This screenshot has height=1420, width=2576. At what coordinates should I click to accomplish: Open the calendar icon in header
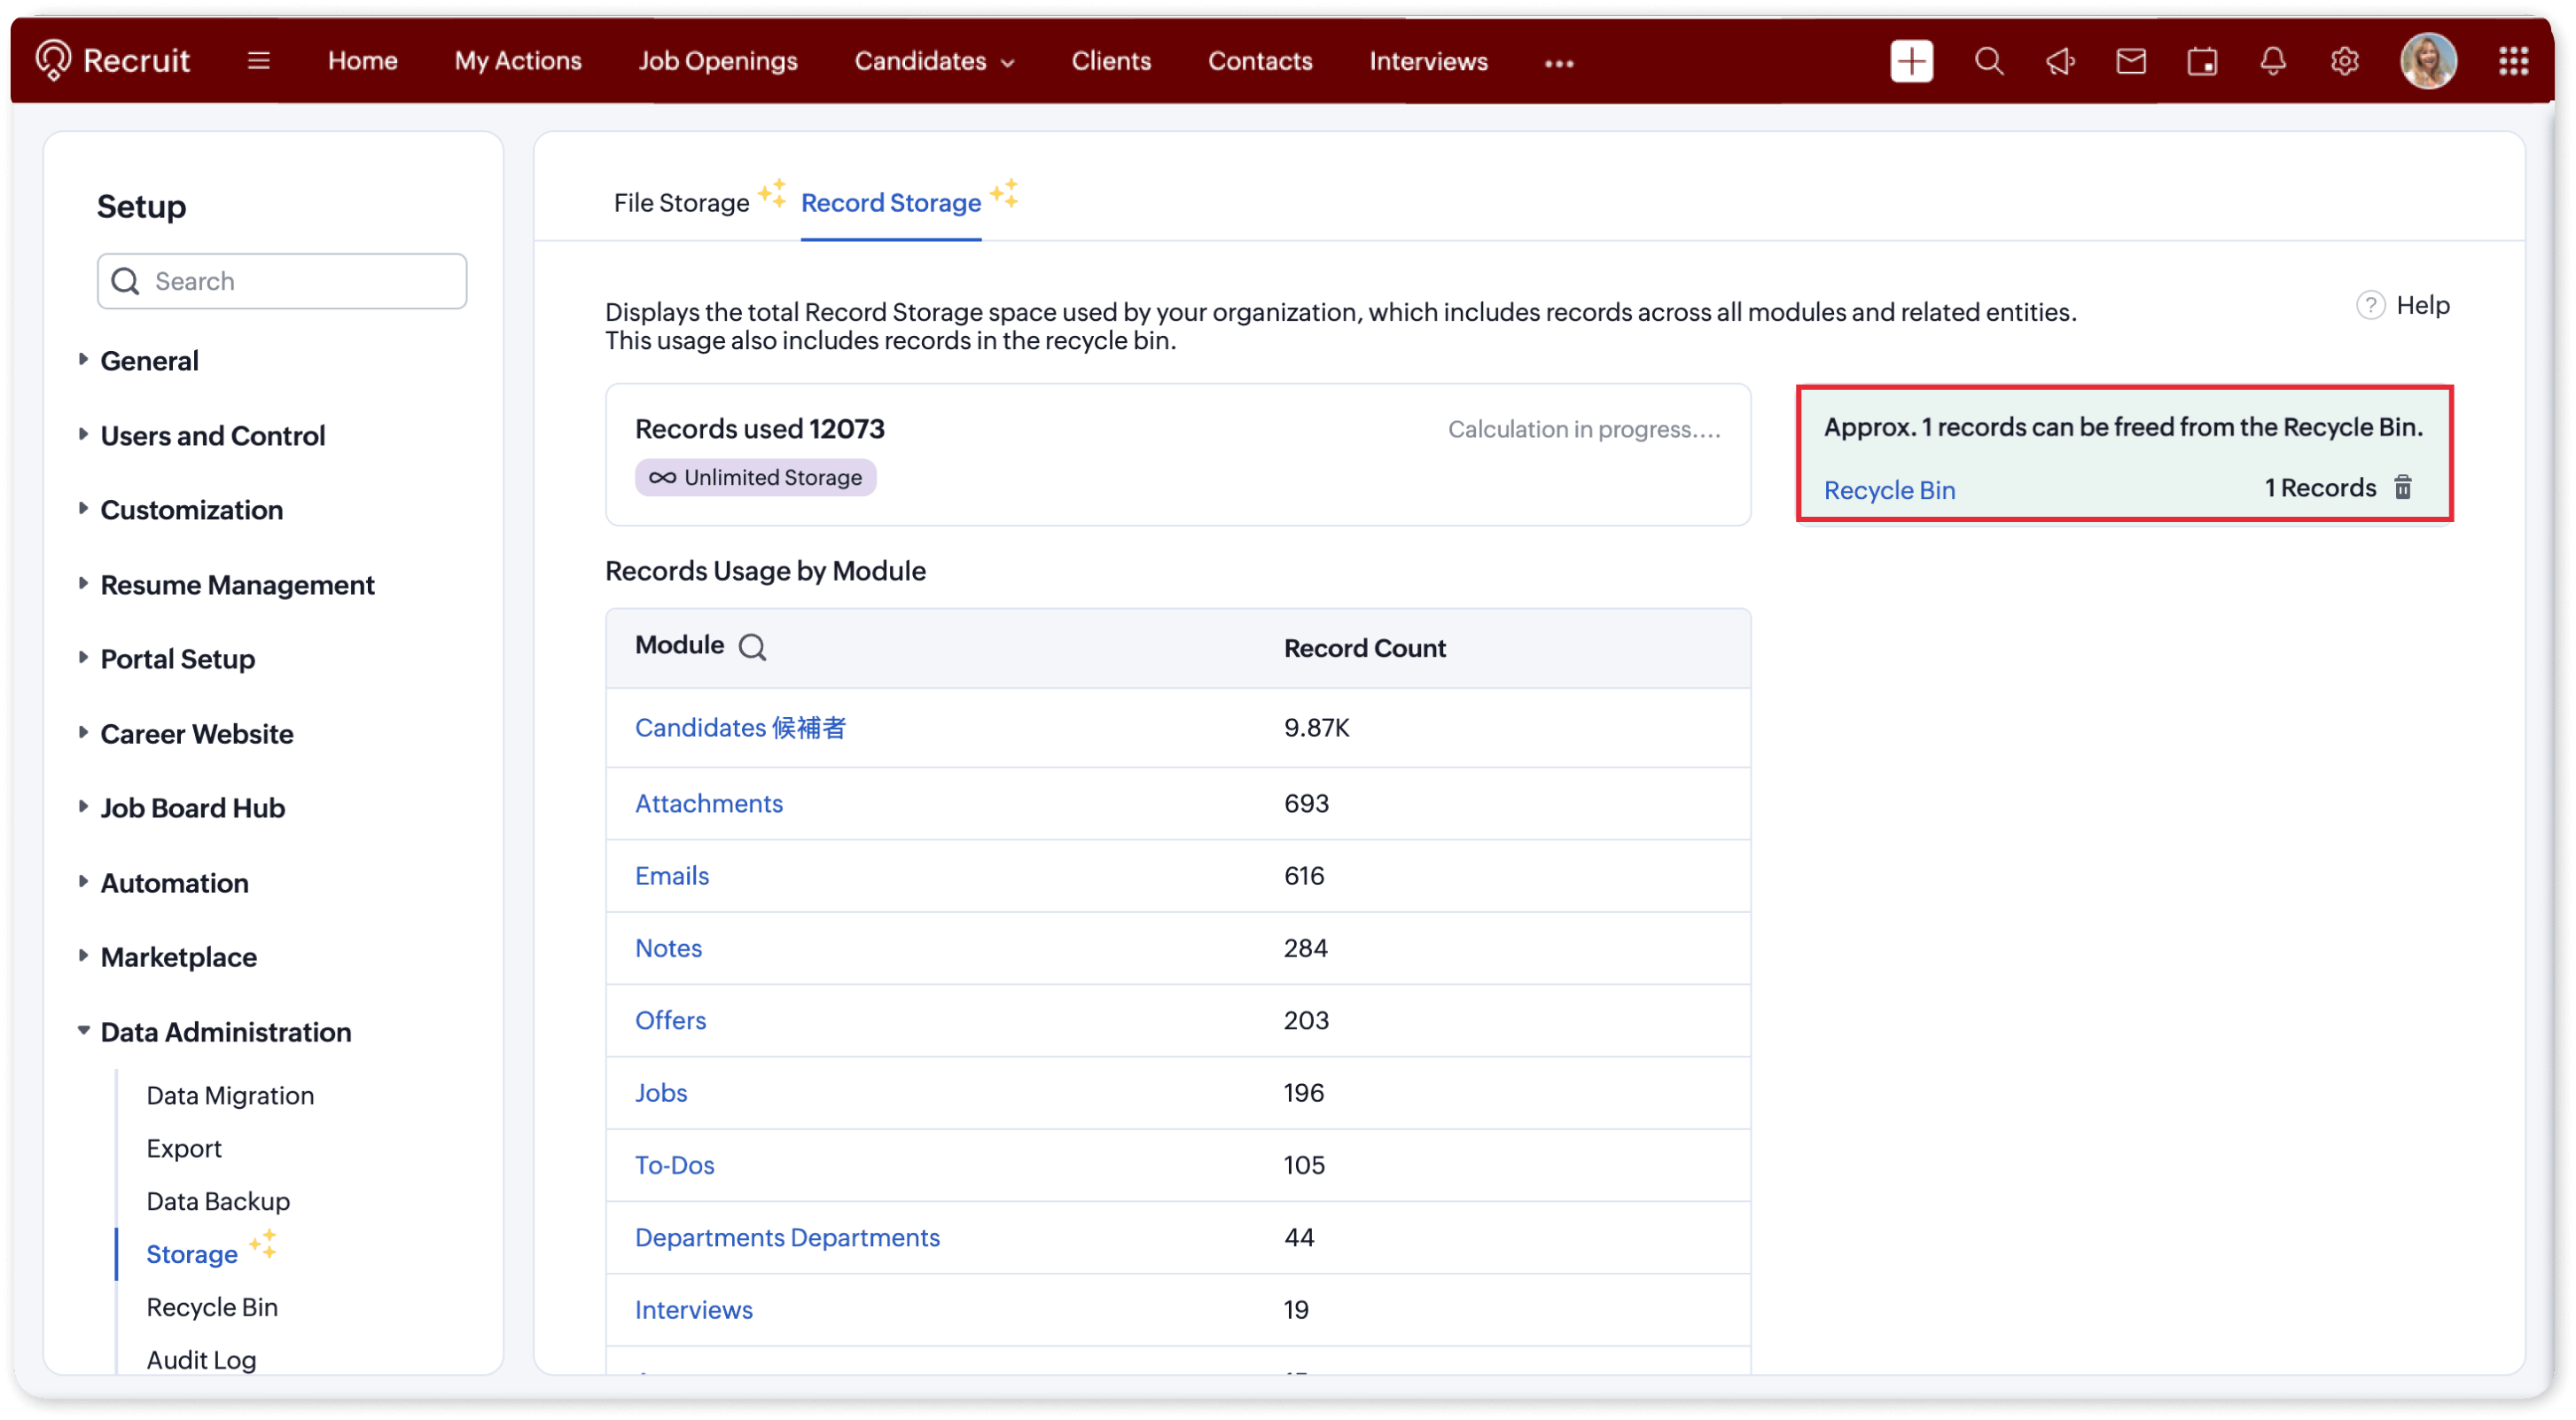point(2201,62)
